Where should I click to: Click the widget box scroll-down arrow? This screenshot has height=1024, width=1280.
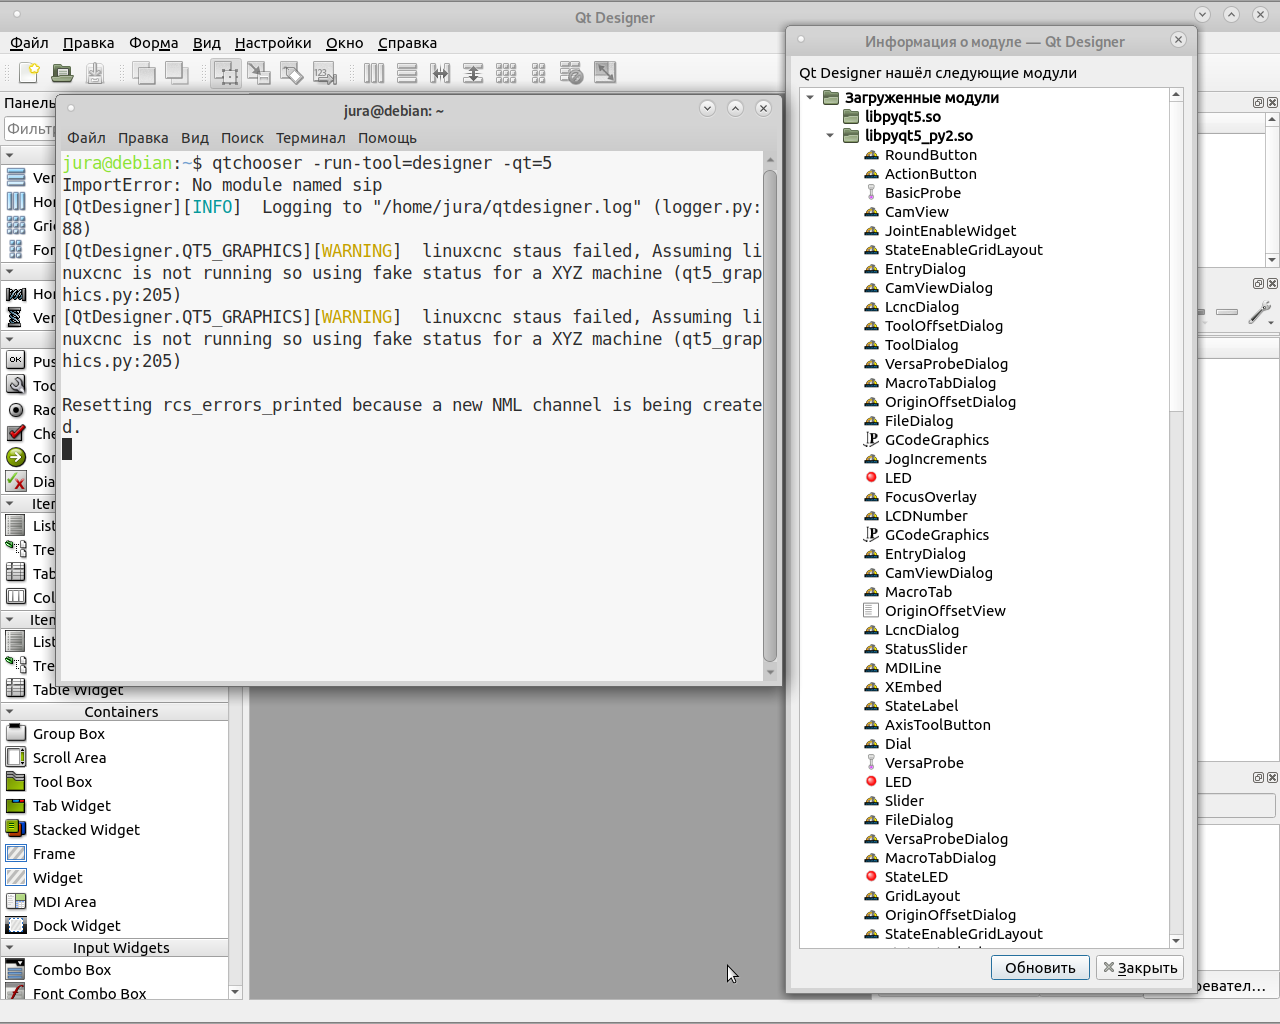(235, 992)
